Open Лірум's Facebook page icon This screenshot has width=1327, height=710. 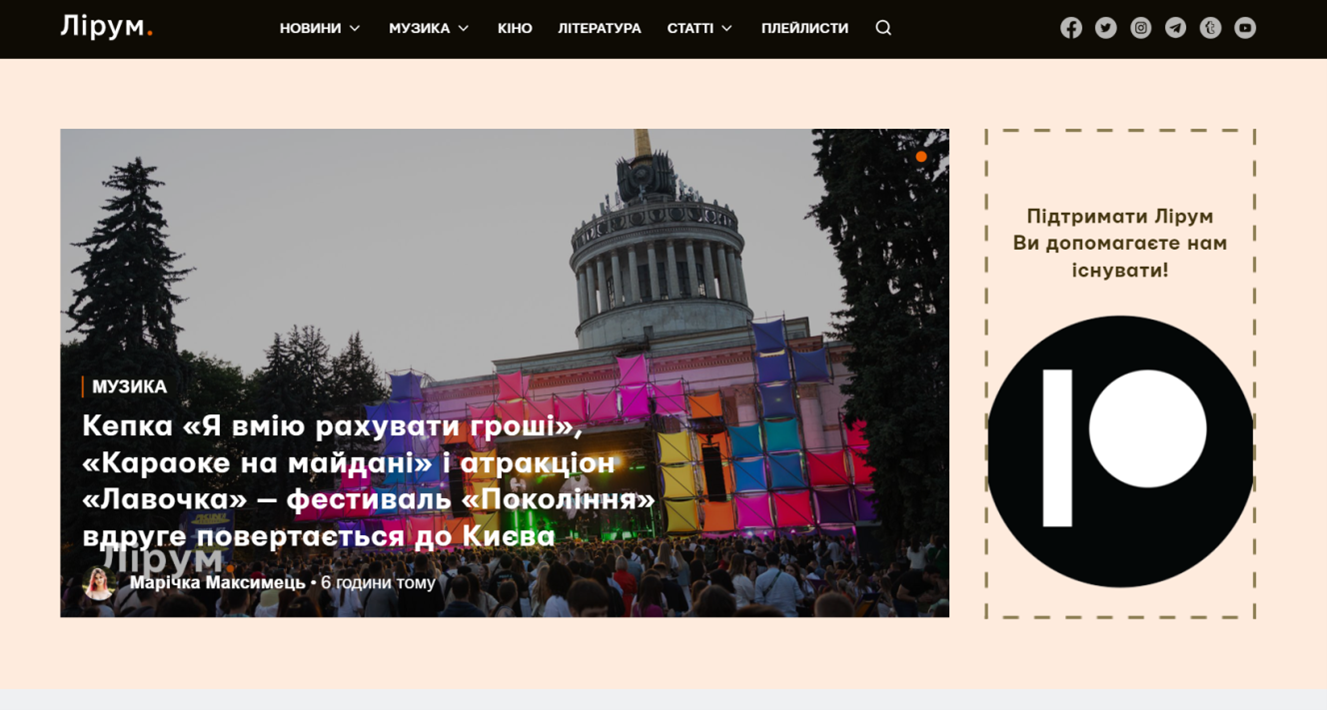[x=1071, y=28]
